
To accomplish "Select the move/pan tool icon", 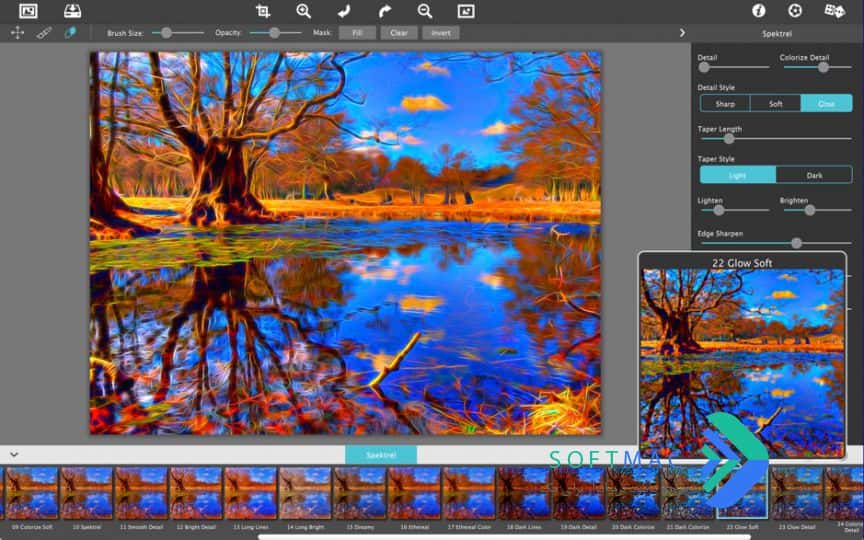I will click(17, 33).
